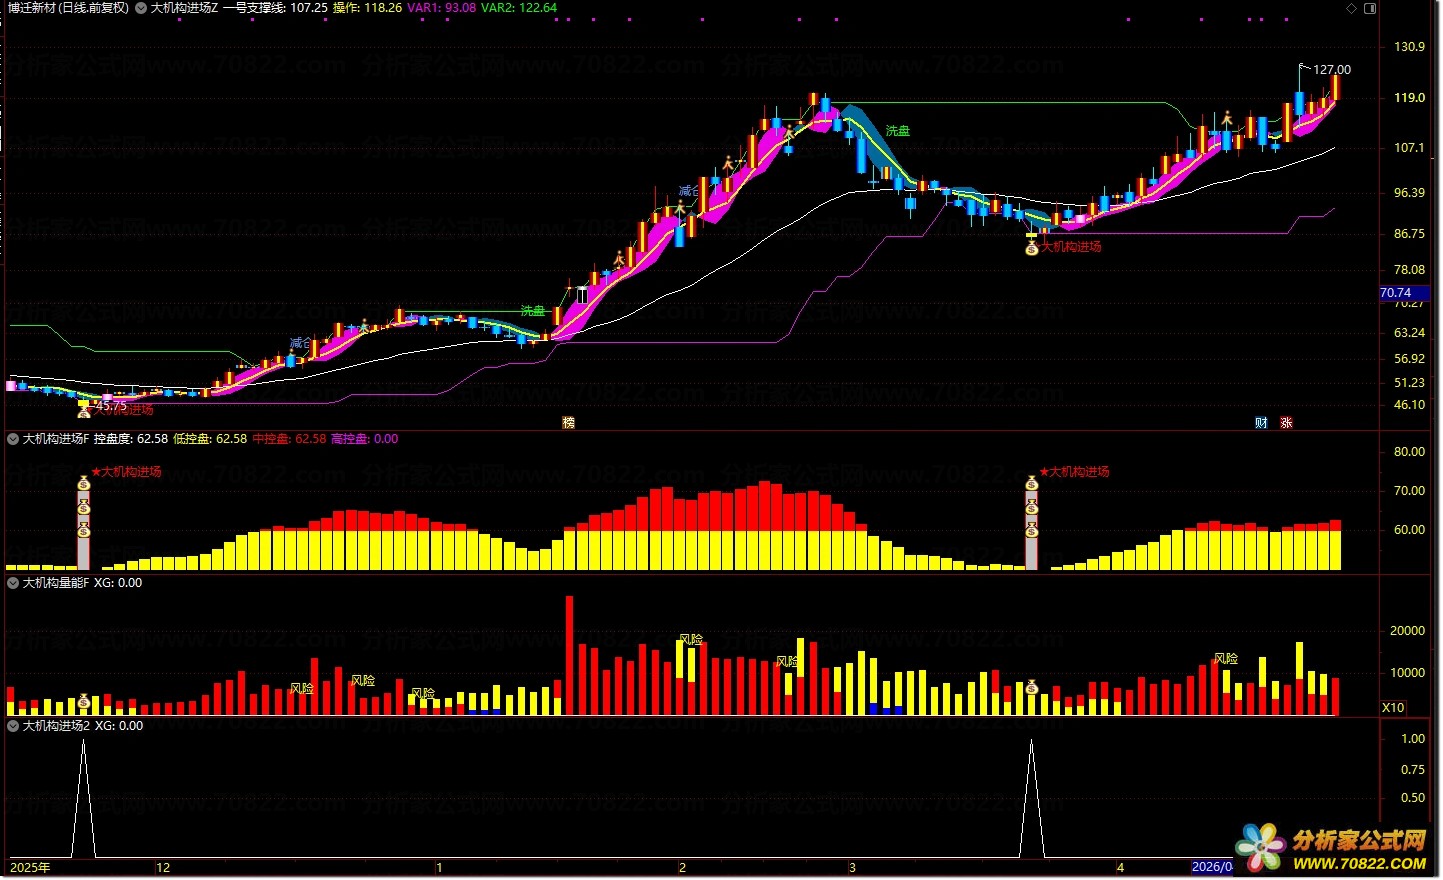Click the 2025年 date axis label

click(x=30, y=867)
